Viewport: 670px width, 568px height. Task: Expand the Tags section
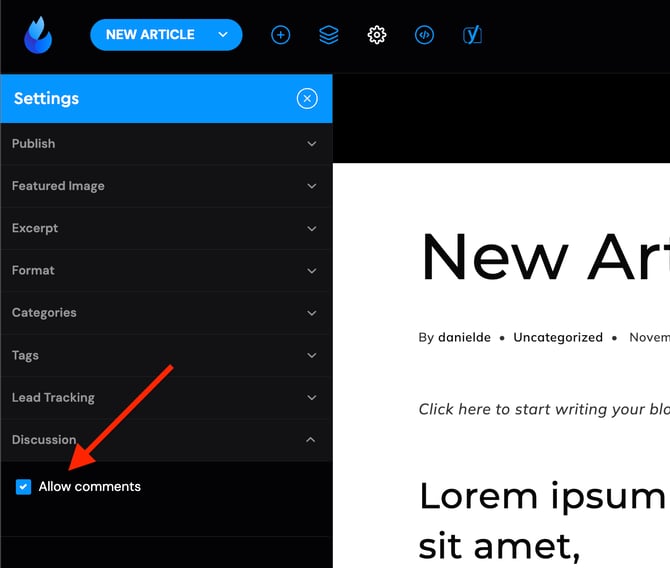[x=166, y=355]
